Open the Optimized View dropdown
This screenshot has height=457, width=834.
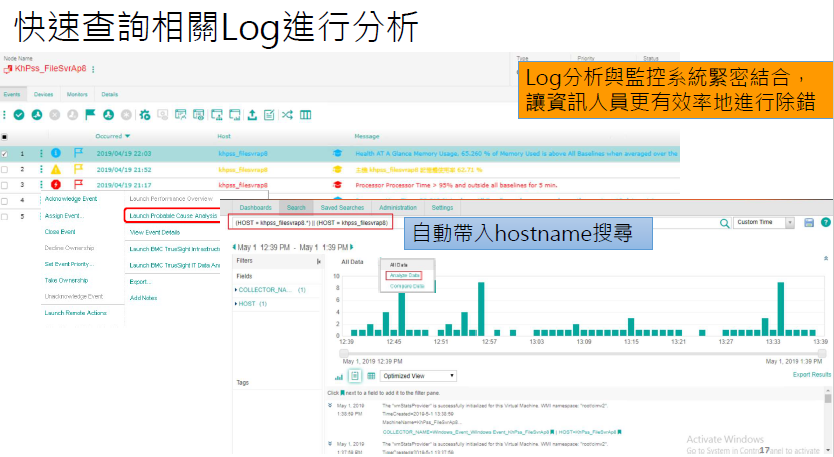[418, 376]
